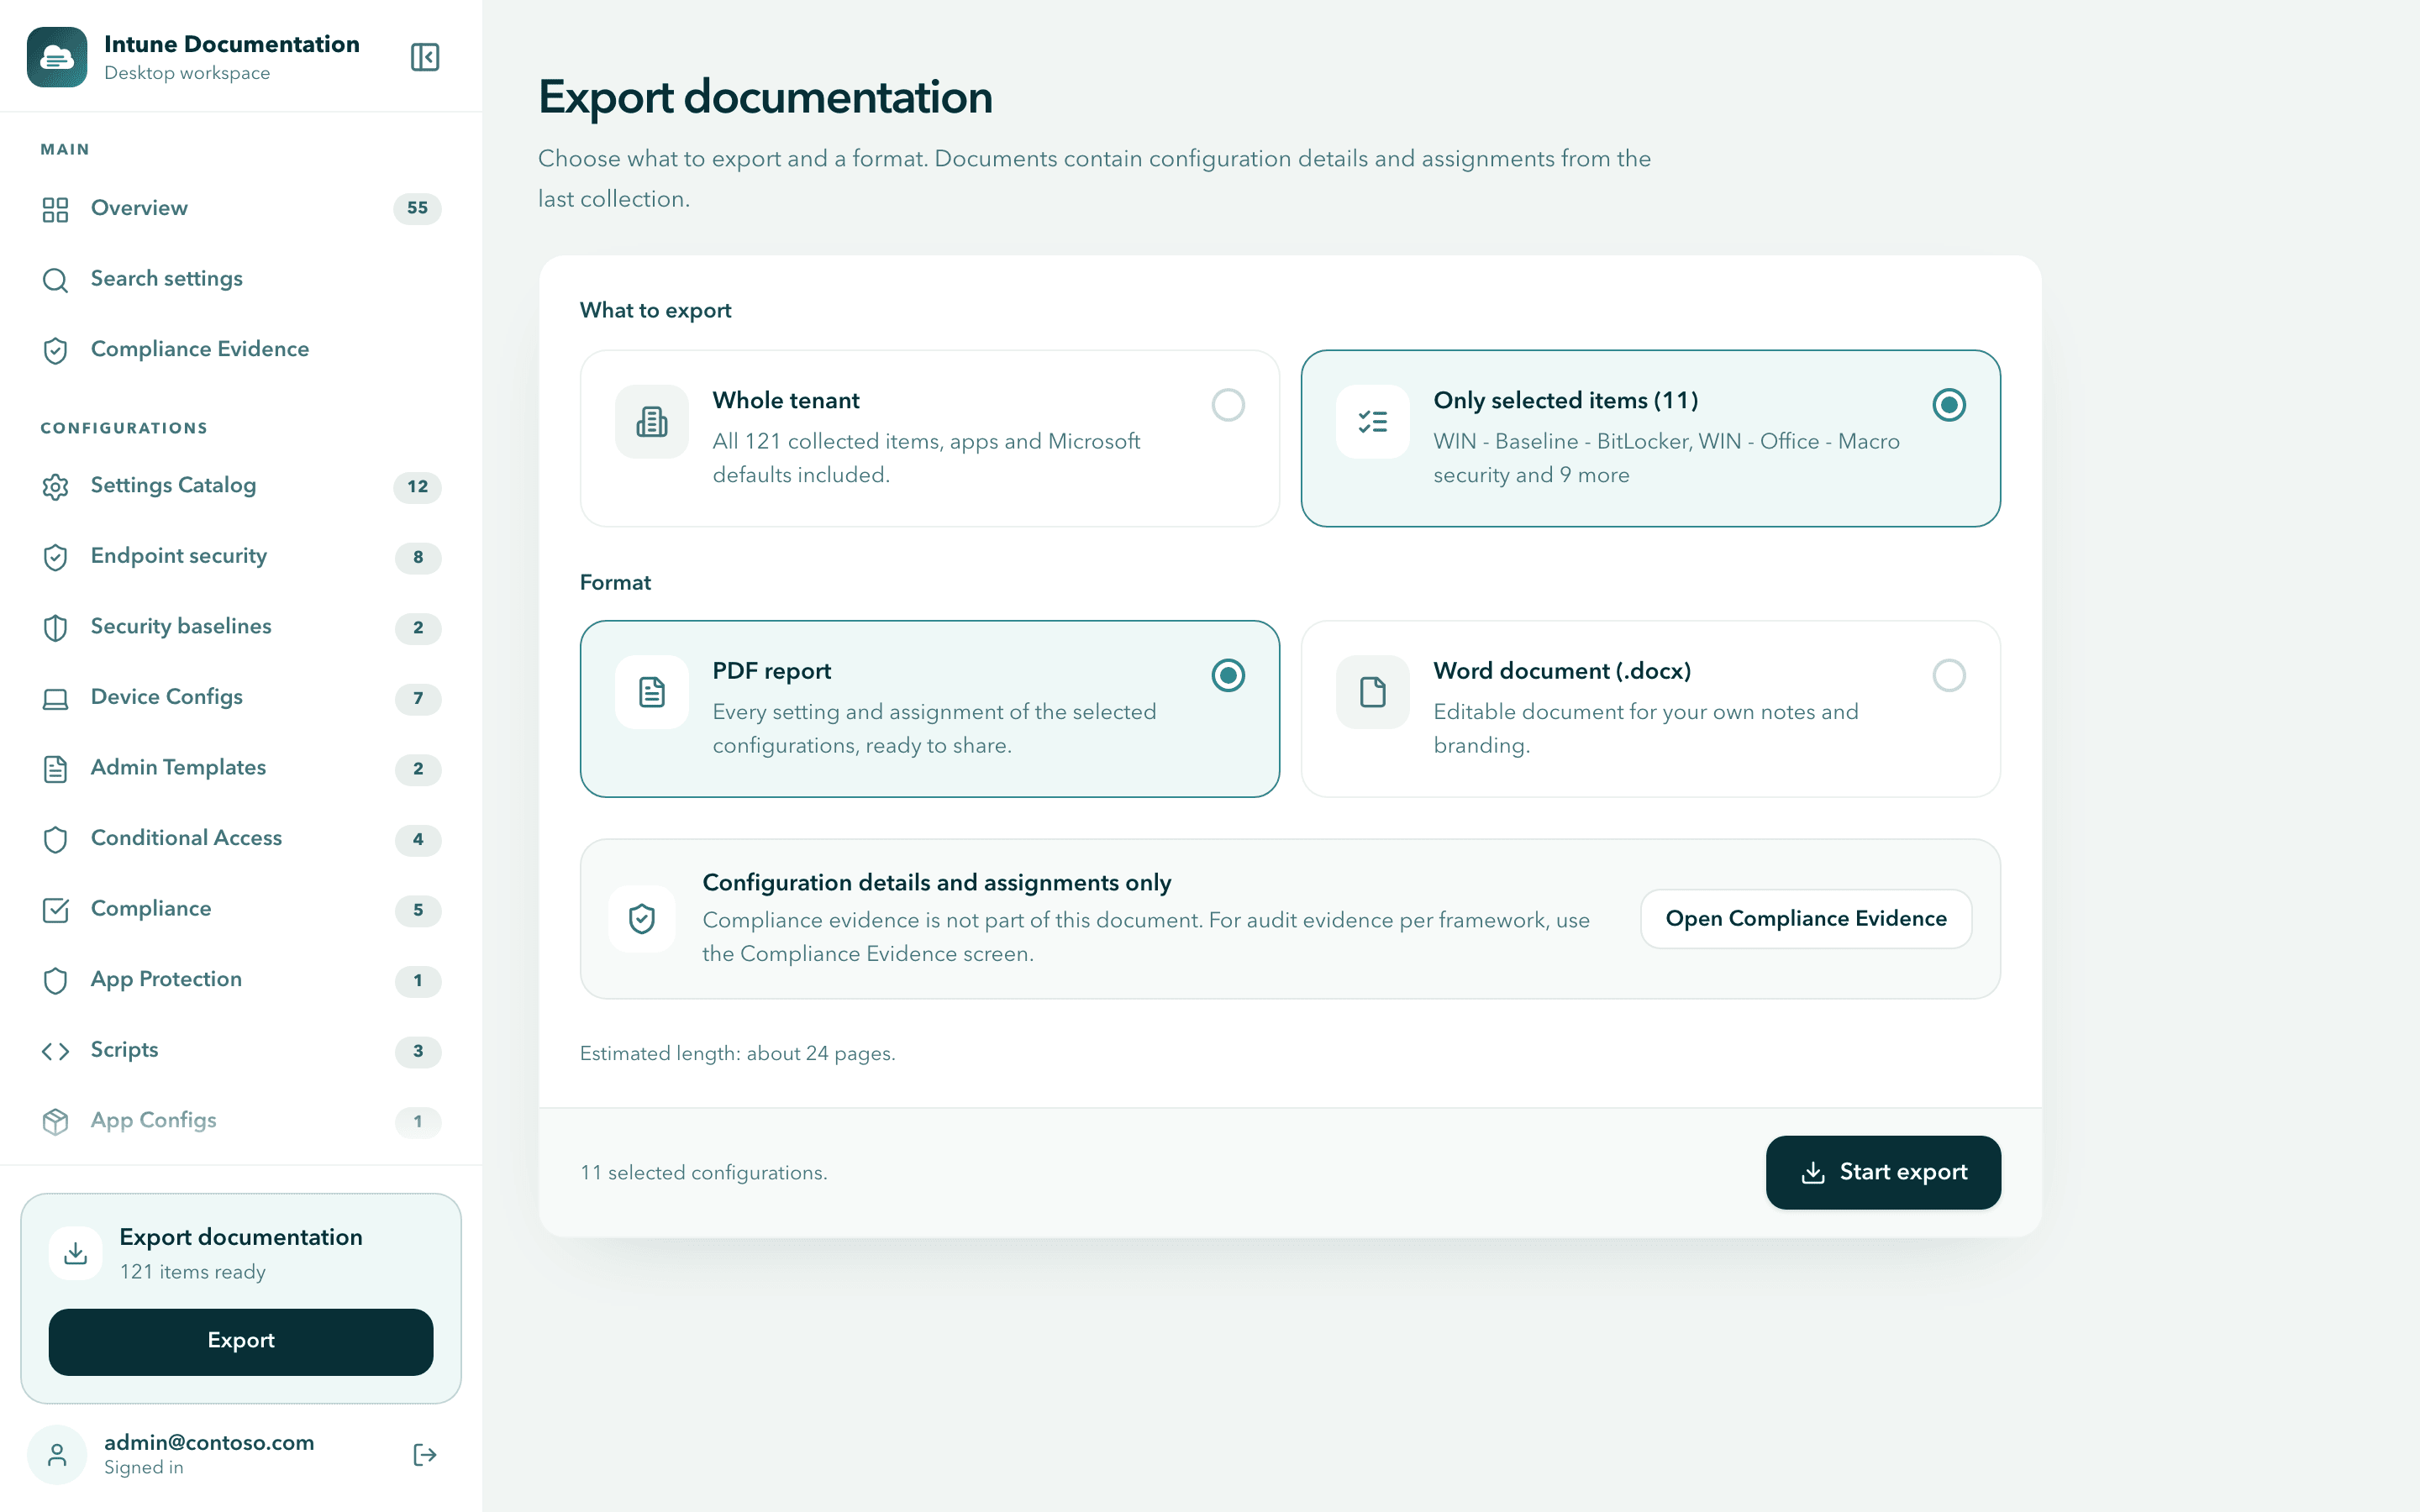Image resolution: width=2420 pixels, height=1512 pixels.
Task: Click the Settings Catalog count badge 12
Action: point(418,487)
